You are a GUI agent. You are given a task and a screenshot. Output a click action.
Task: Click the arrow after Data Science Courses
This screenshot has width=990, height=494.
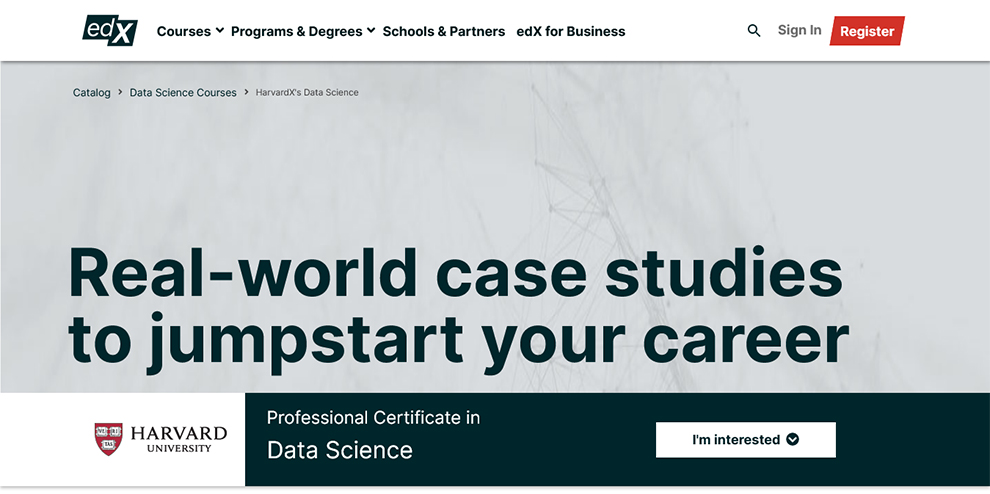coord(246,92)
